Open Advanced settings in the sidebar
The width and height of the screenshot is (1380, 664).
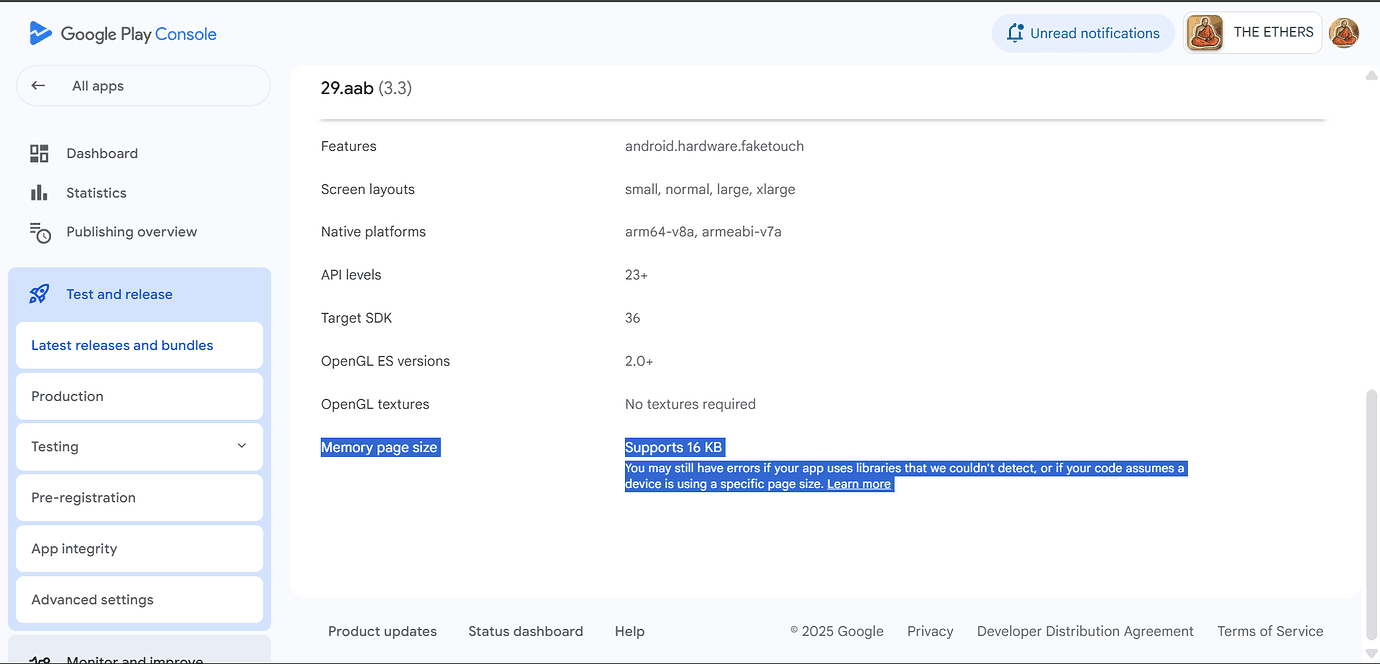92,600
